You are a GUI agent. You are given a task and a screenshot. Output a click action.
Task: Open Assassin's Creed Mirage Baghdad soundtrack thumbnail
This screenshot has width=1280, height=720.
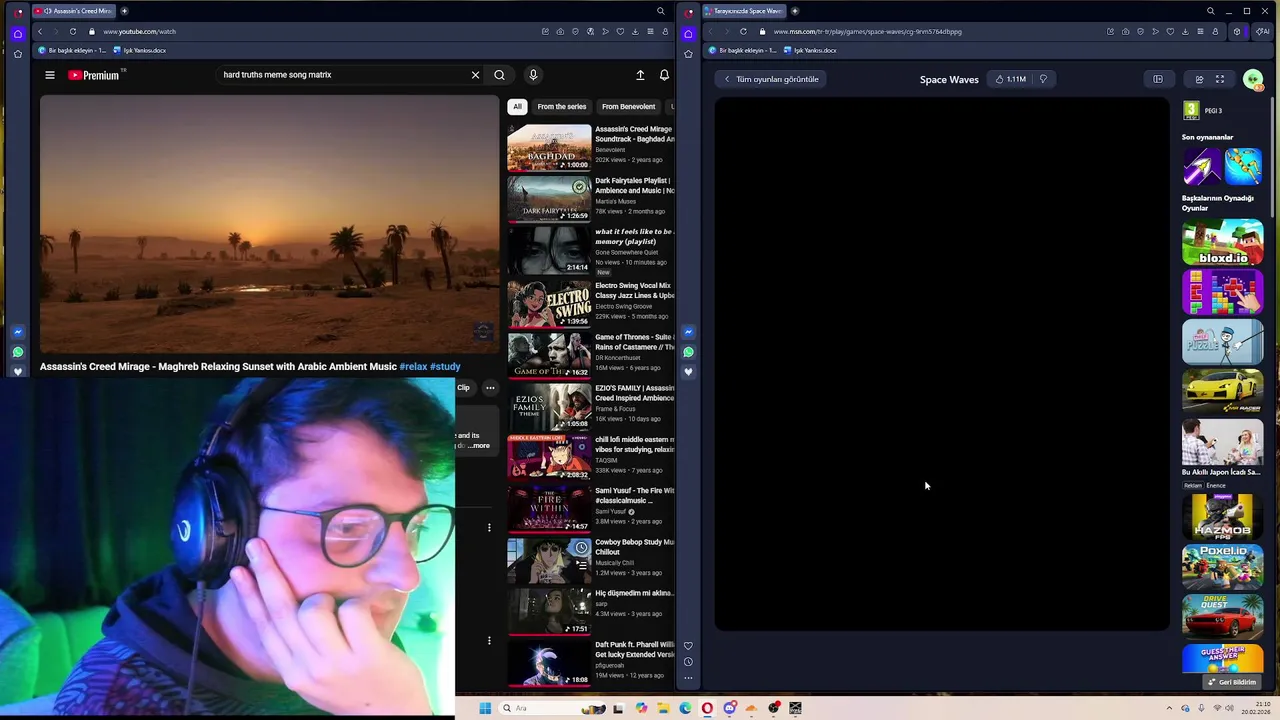click(x=549, y=147)
